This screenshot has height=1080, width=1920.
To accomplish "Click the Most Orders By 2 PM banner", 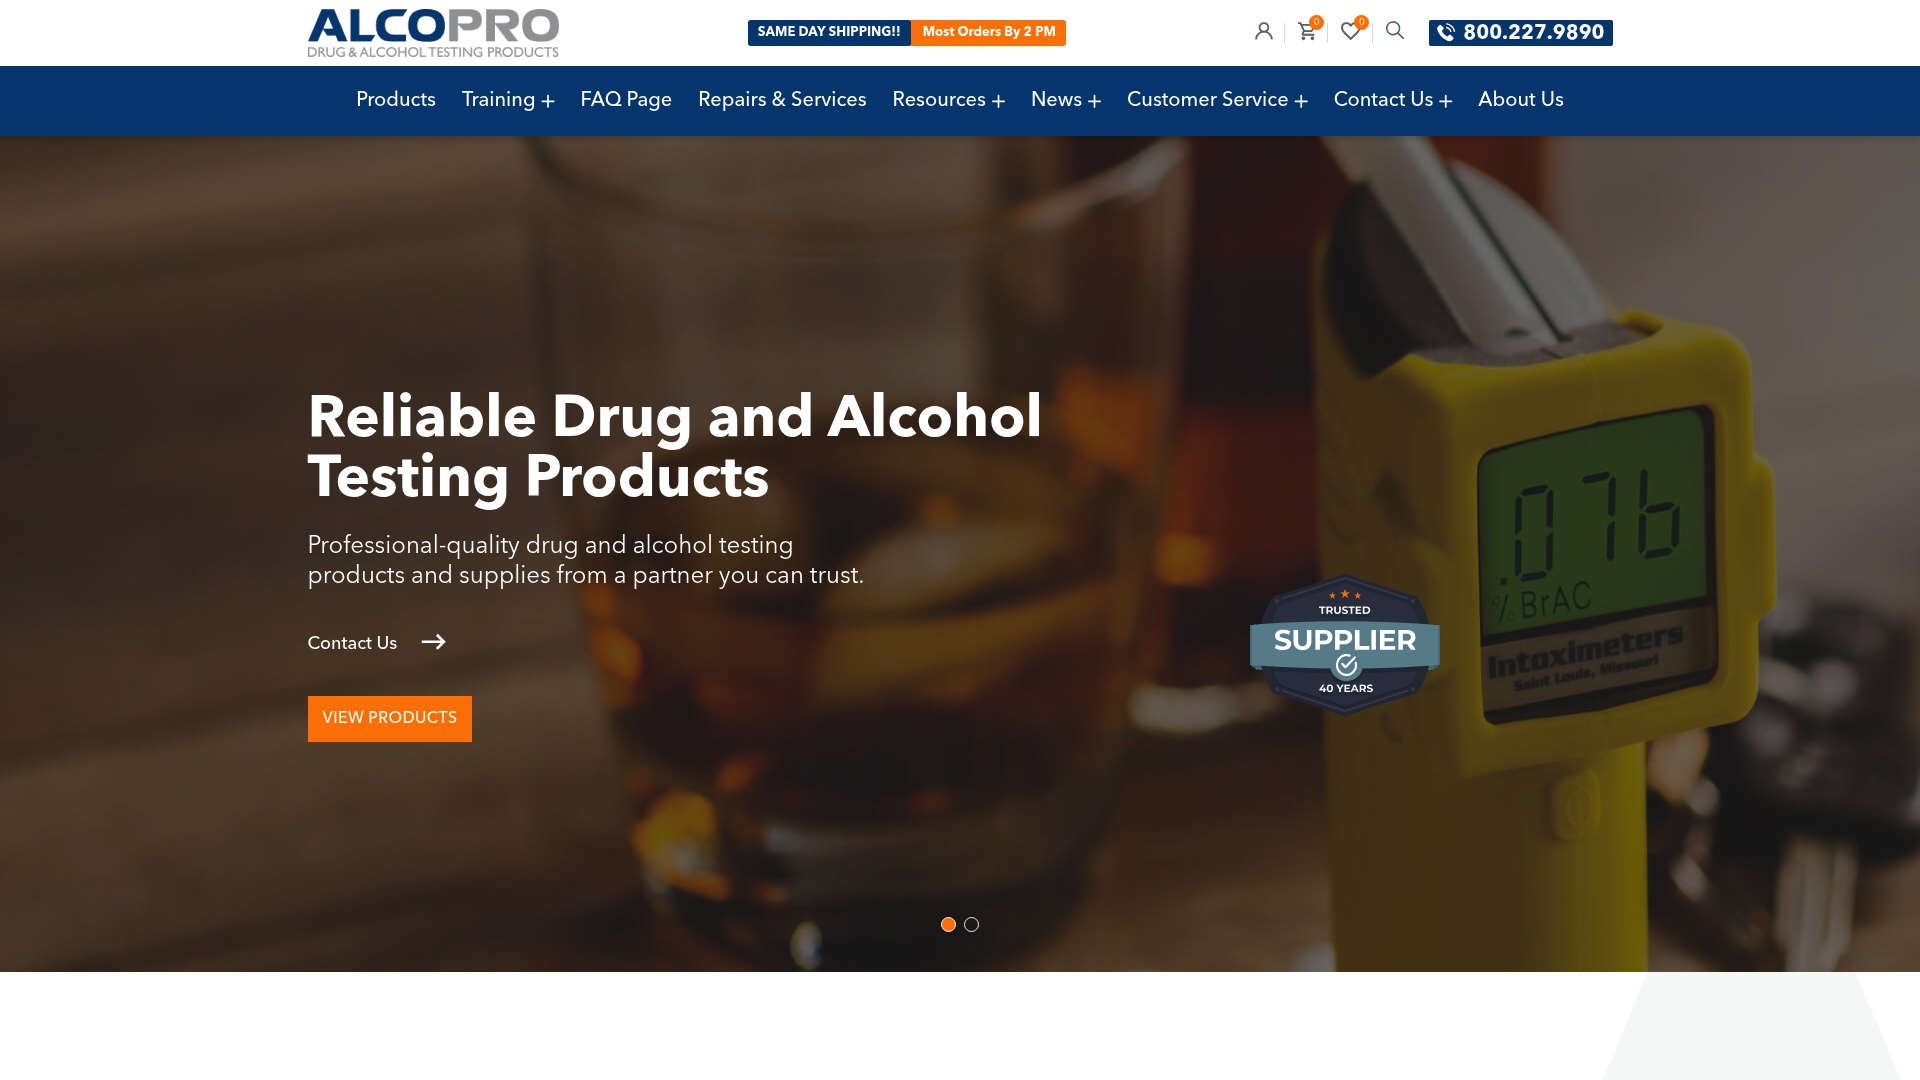I will point(988,32).
